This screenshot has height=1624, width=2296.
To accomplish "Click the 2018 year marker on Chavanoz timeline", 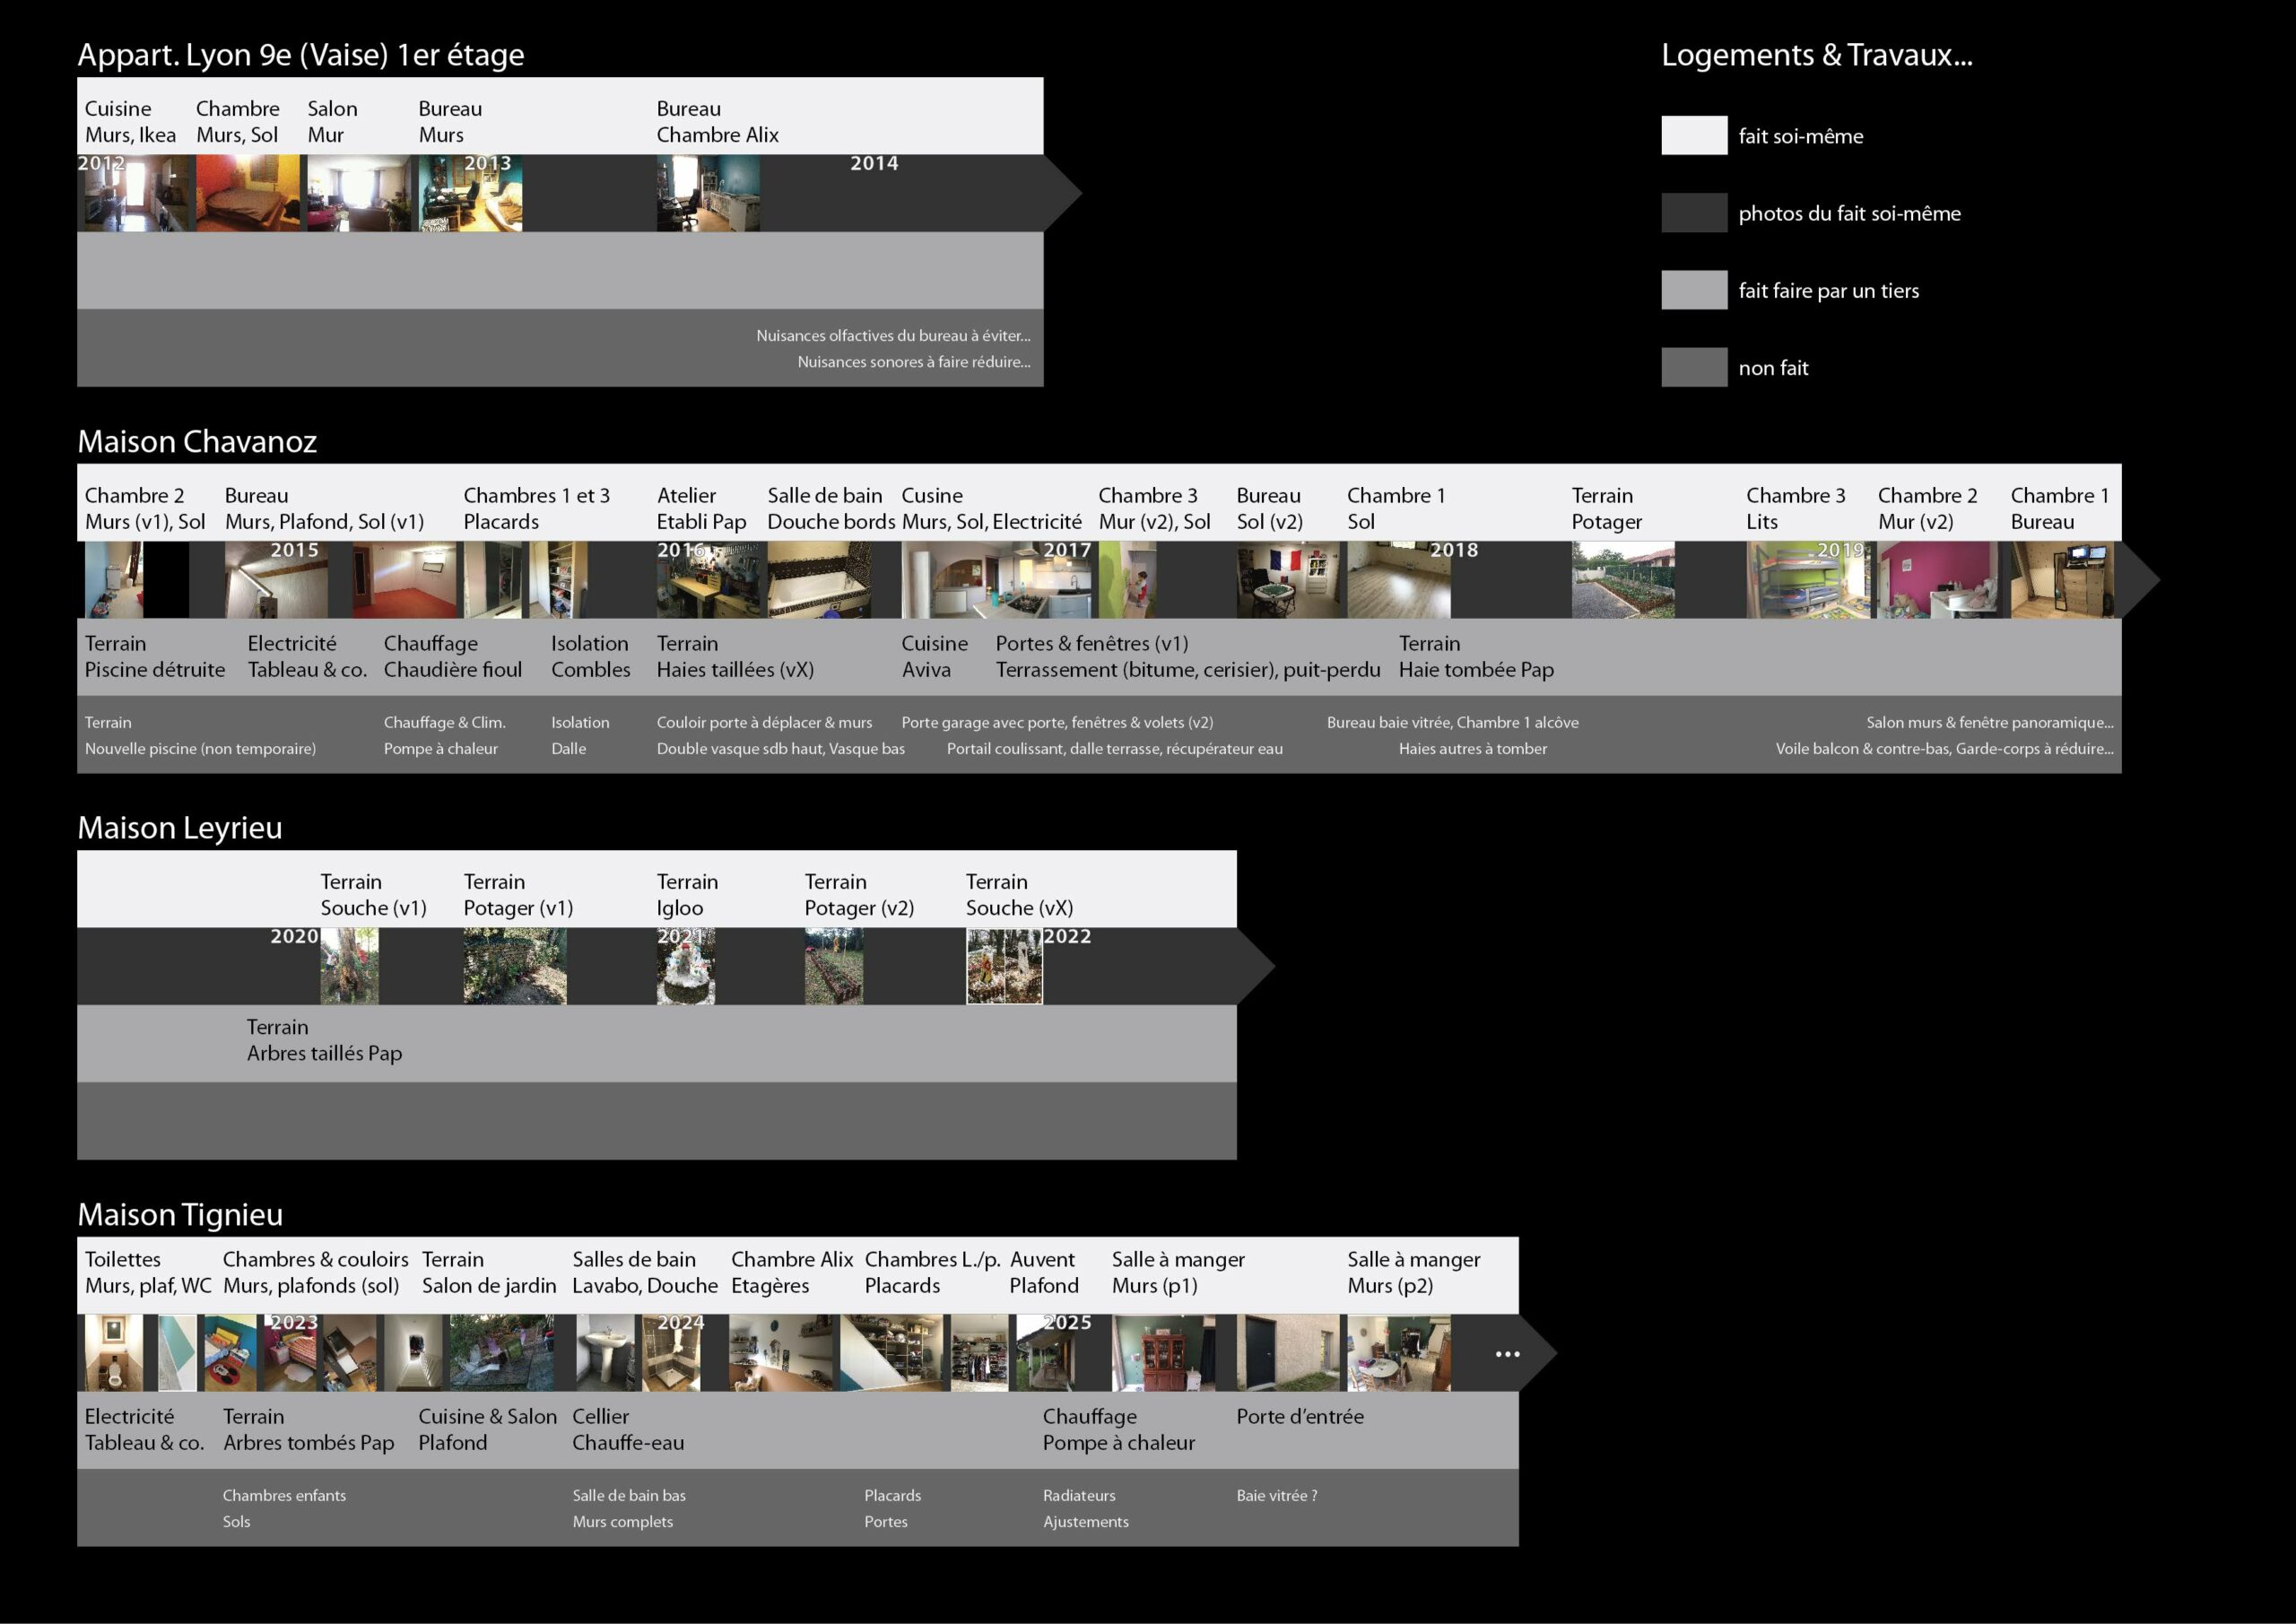I will click(x=1453, y=550).
